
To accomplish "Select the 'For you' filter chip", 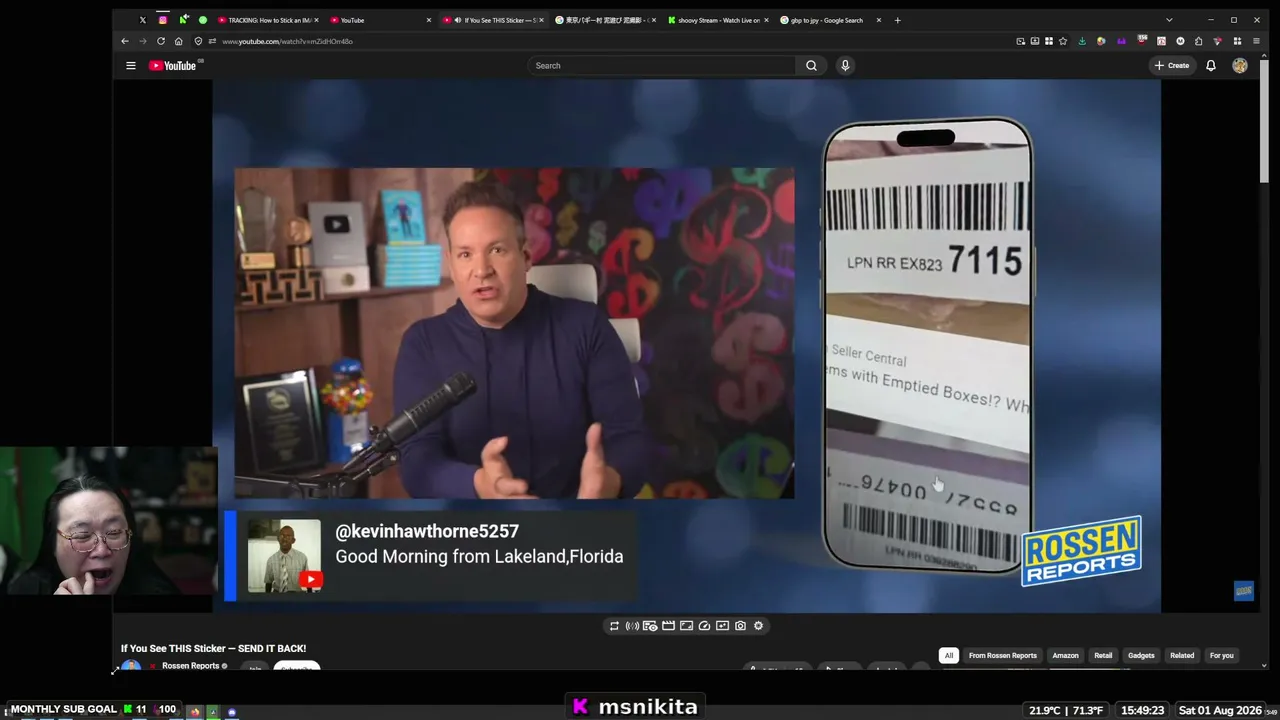I will click(x=1222, y=656).
